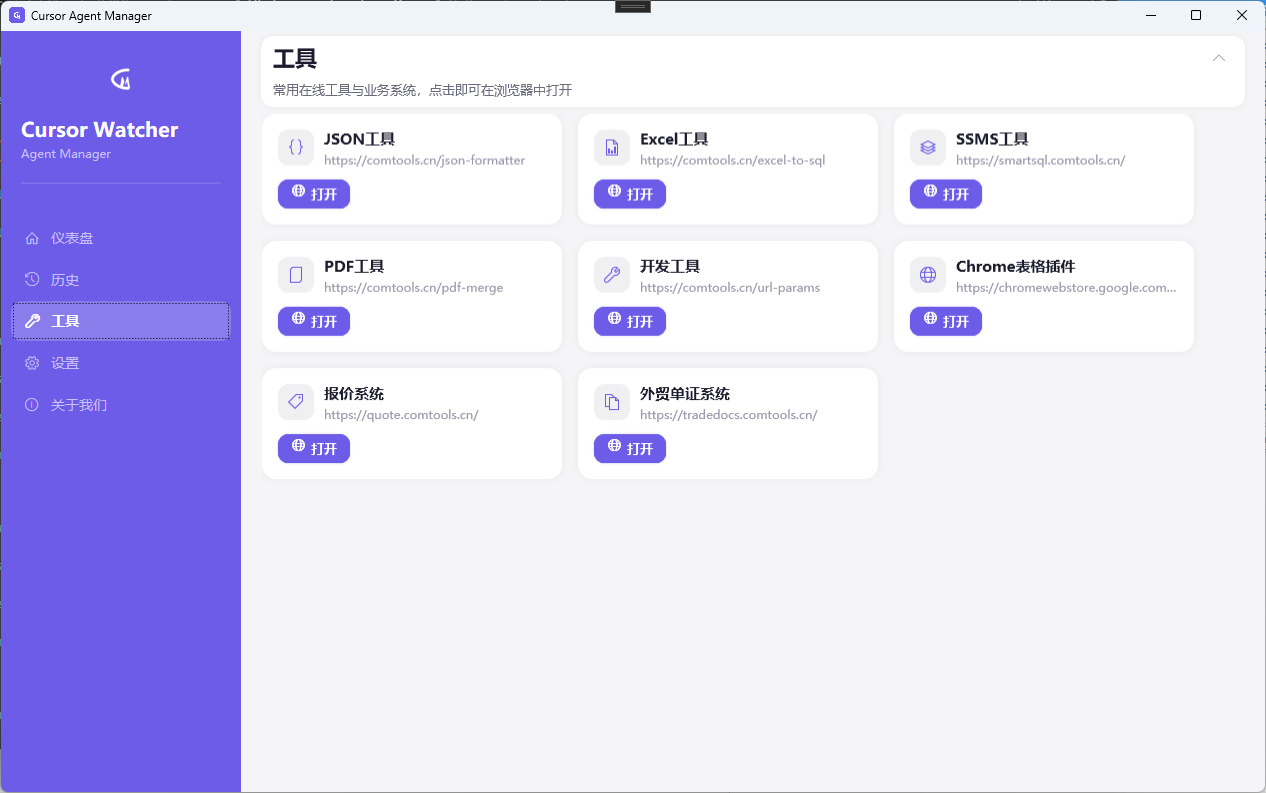Click the 报价系统 card title
Screen dimensions: 1266x793
click(354, 394)
